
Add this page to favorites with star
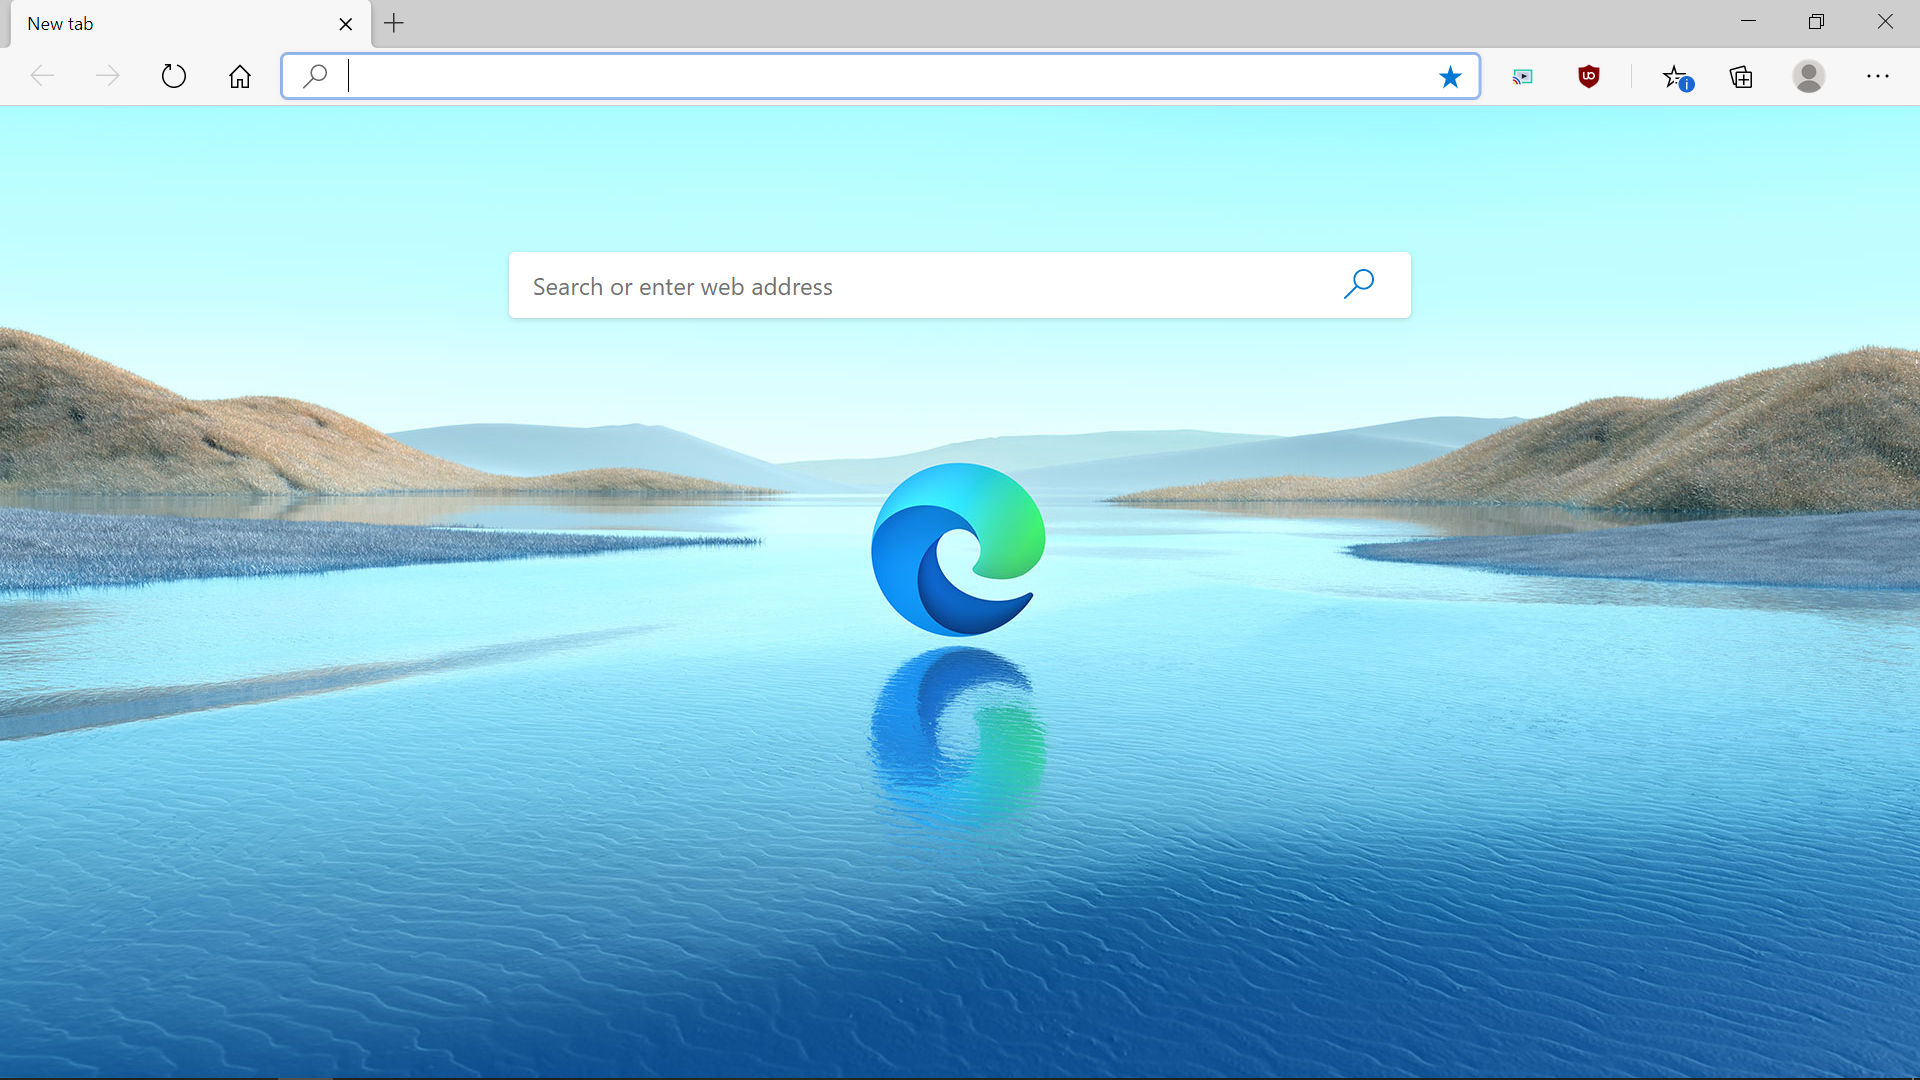tap(1450, 76)
